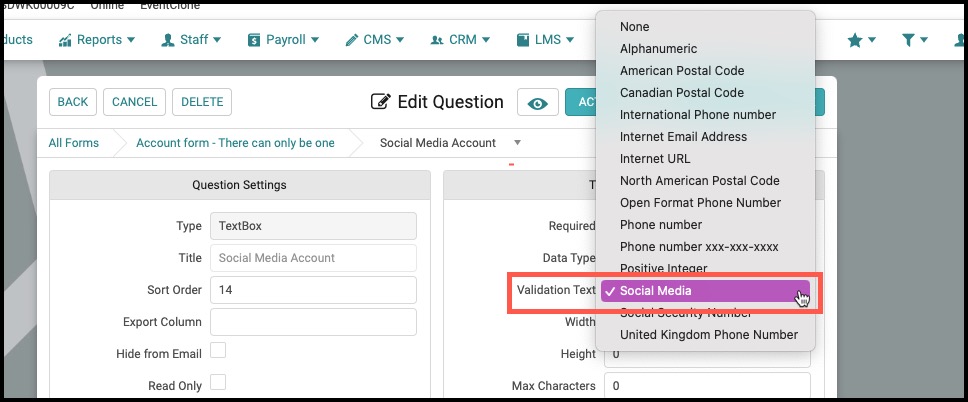Click the Payroll dollar icon
968x402 pixels.
point(254,40)
